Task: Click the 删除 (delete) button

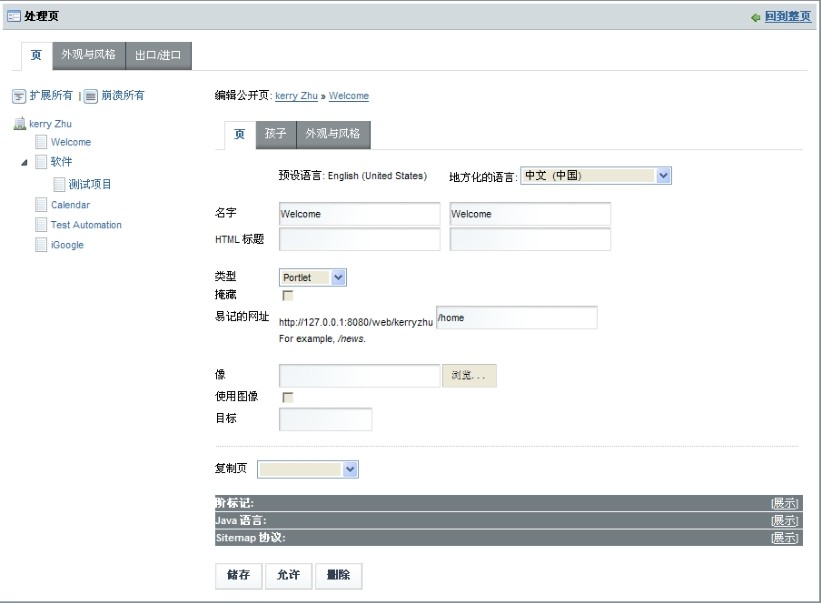Action: (338, 575)
